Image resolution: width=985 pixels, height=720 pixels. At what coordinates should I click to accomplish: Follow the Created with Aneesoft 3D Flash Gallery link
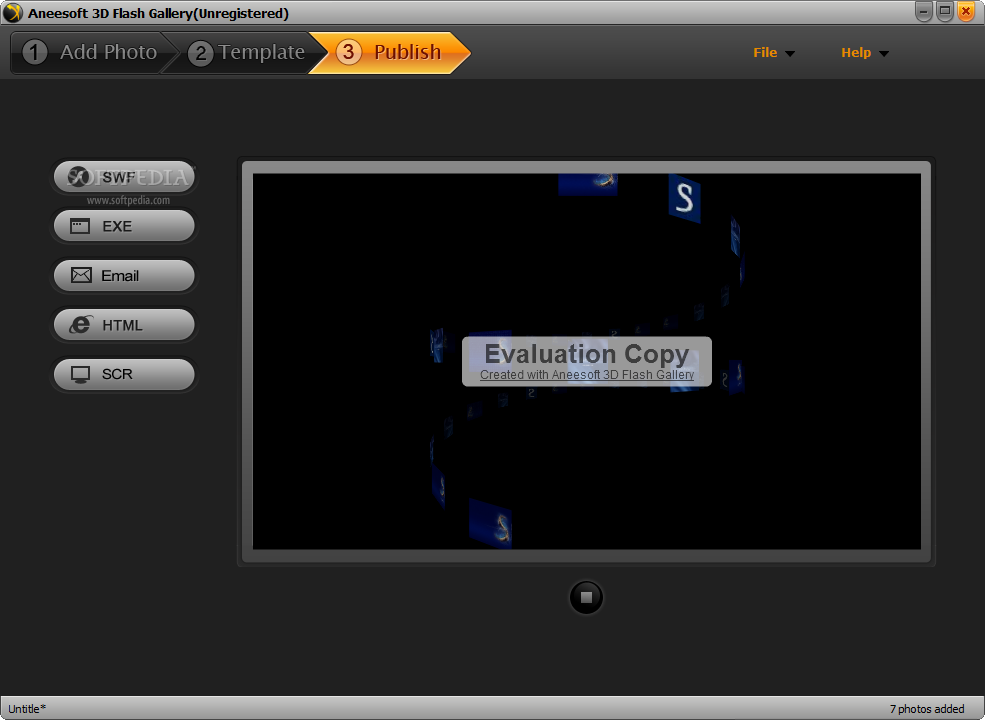click(587, 374)
